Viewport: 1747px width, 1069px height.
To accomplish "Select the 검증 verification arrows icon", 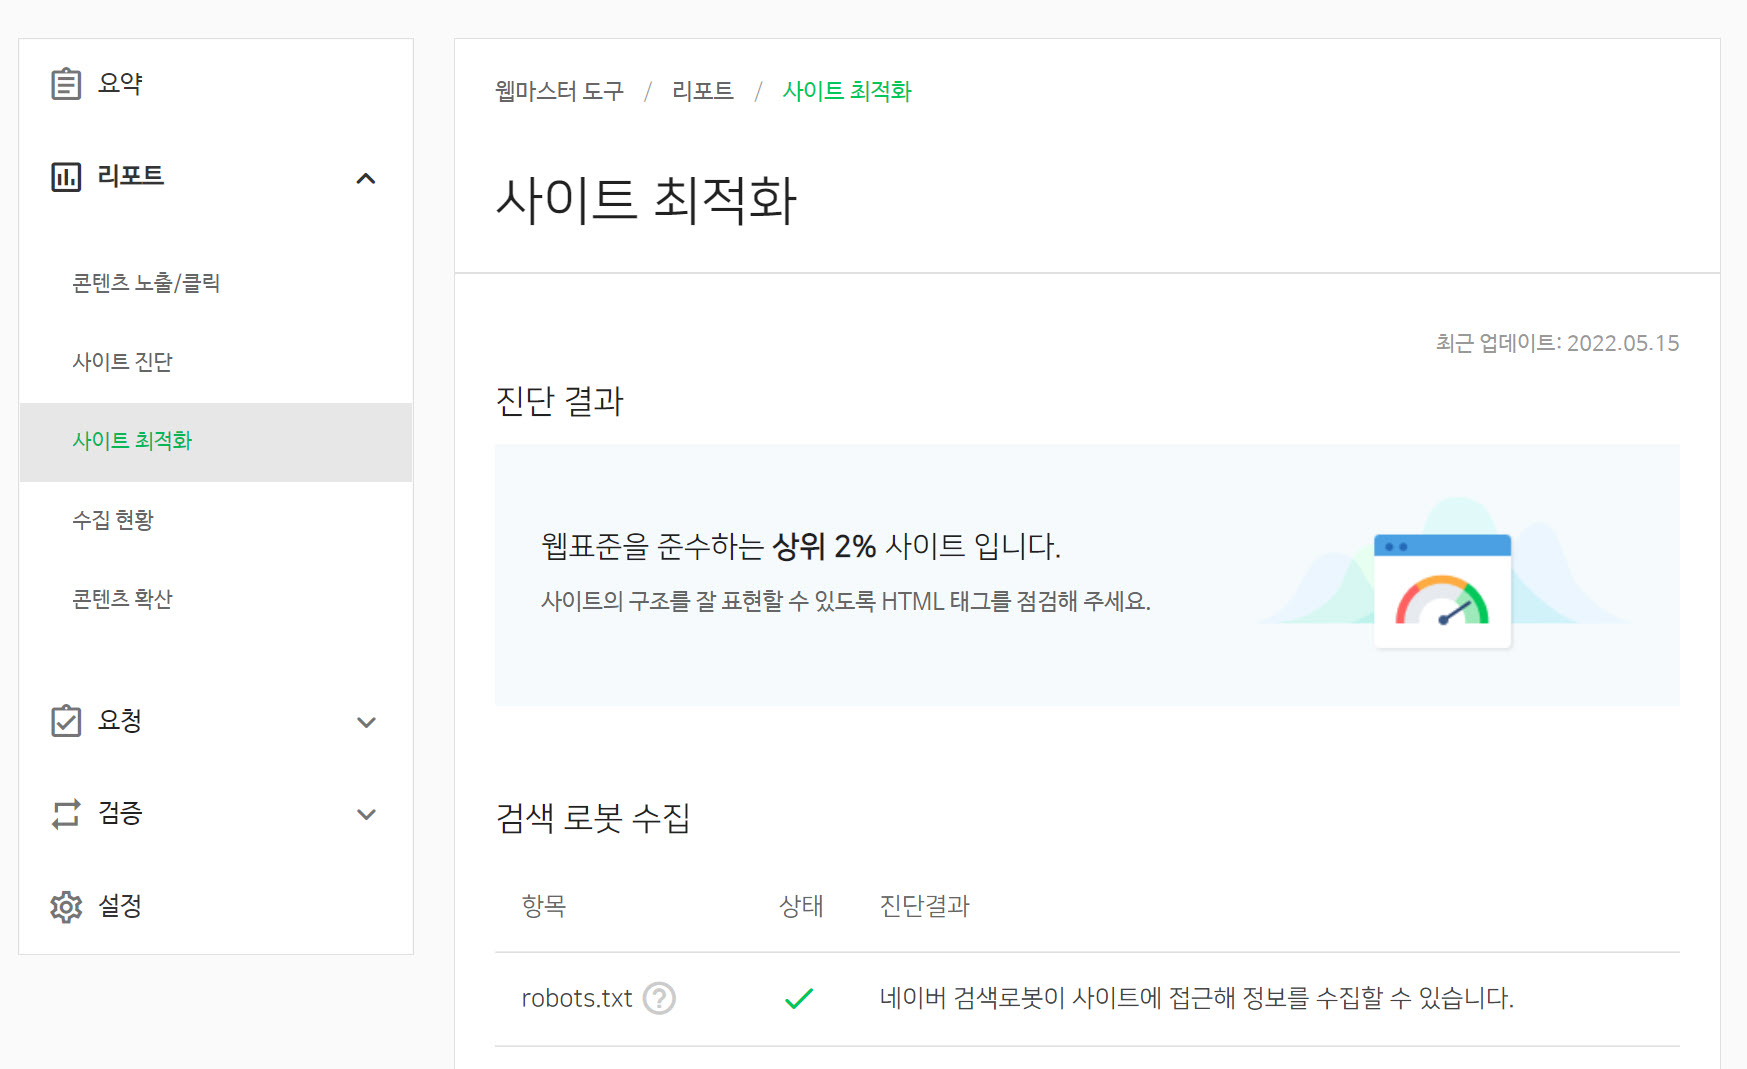I will 64,813.
